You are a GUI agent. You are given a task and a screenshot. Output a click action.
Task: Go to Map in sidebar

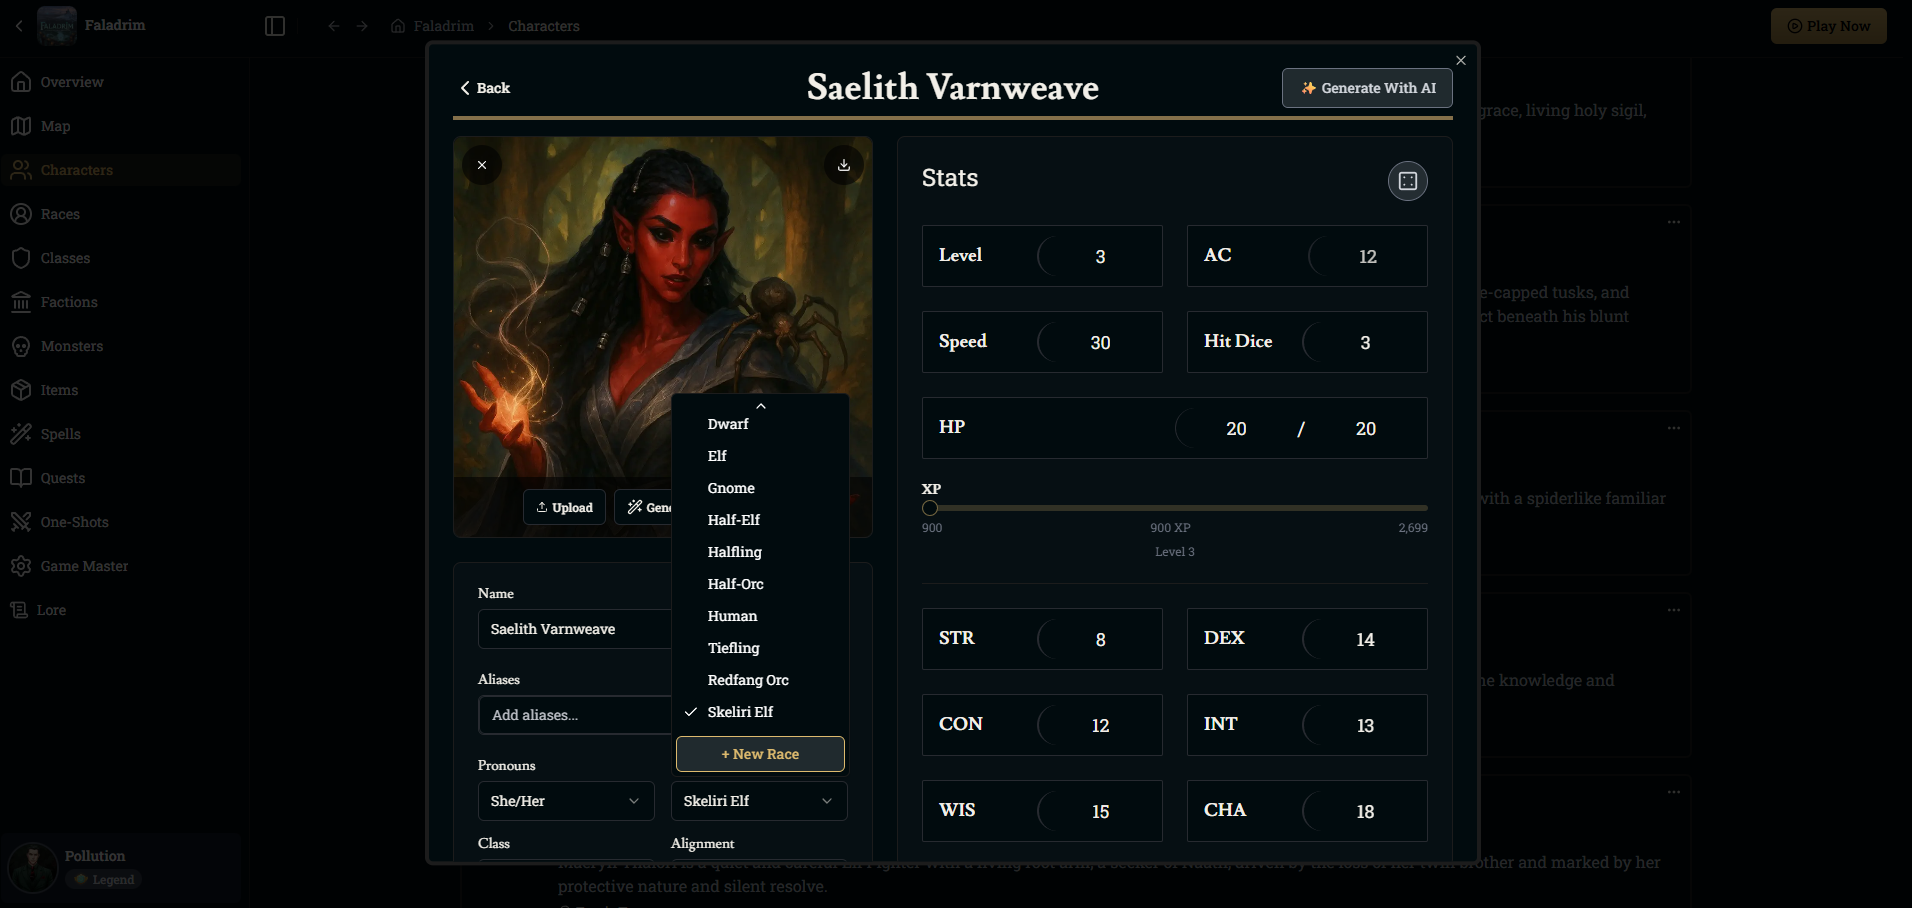point(55,126)
